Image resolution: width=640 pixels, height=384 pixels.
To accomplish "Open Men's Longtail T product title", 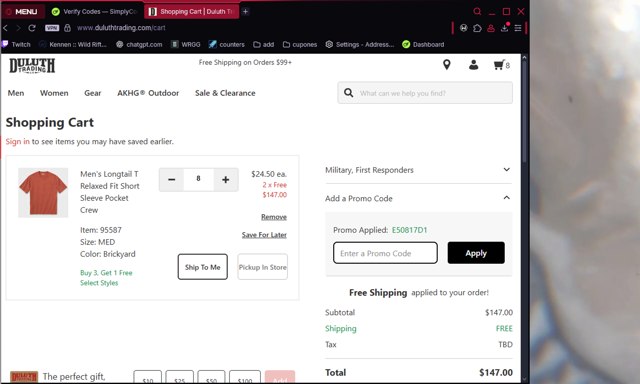I will tap(110, 192).
